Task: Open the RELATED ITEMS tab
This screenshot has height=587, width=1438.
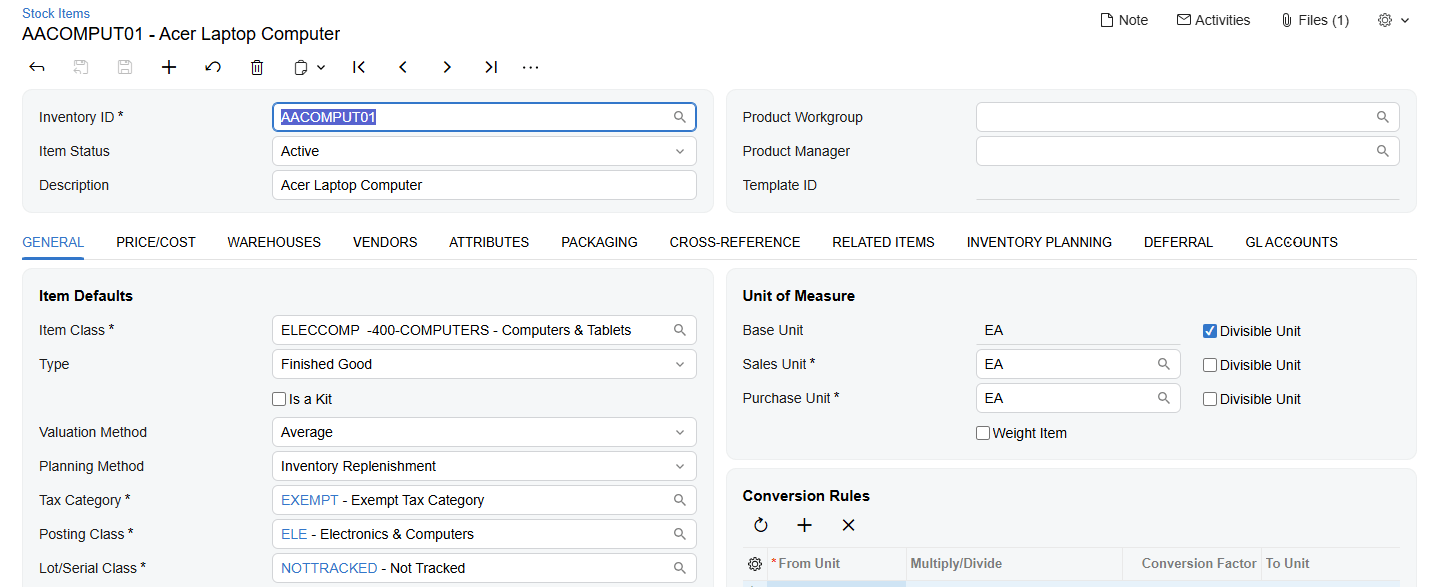Action: 883,242
